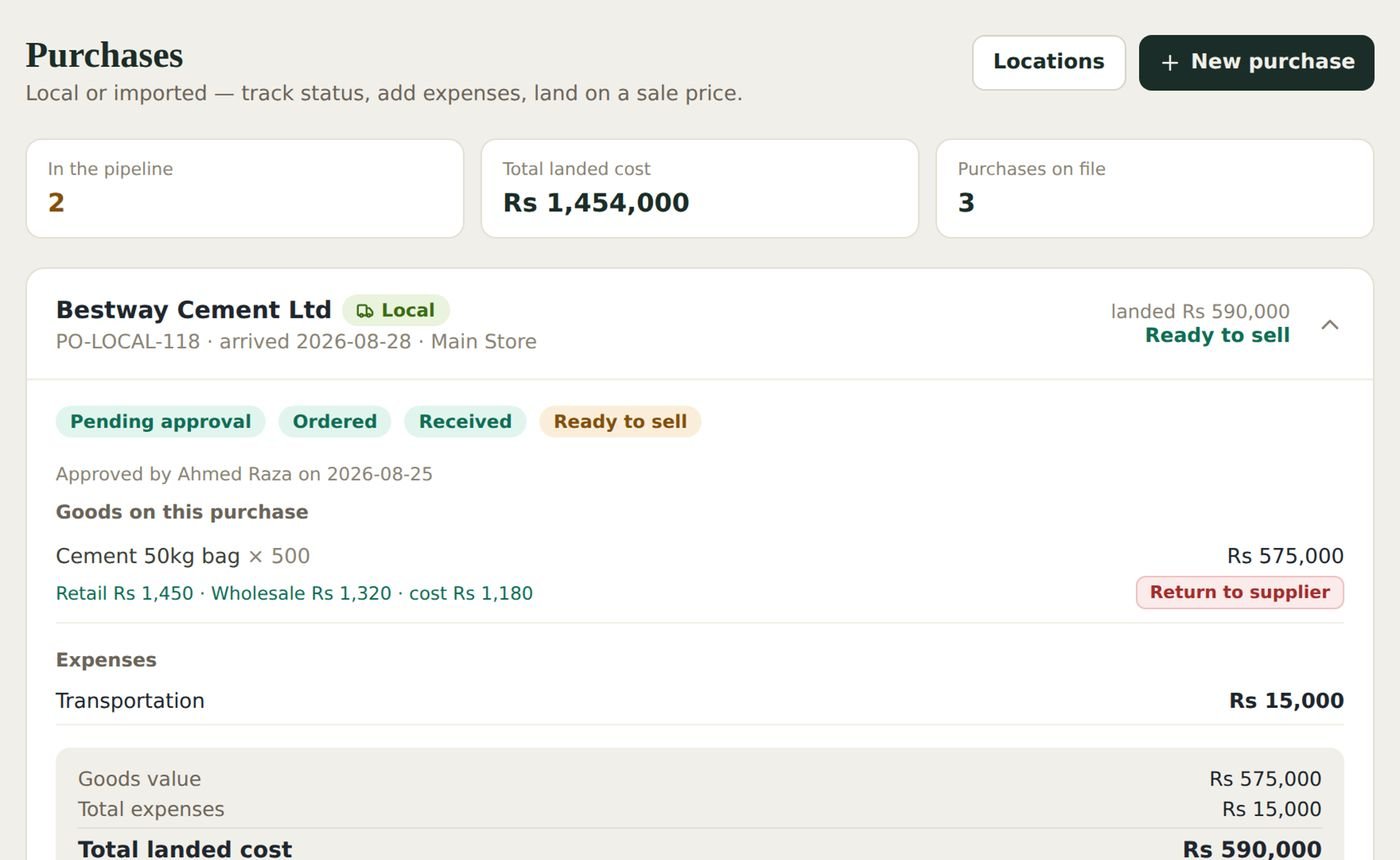This screenshot has height=860, width=1400.
Task: Select the Ordered status chip
Action: (335, 422)
